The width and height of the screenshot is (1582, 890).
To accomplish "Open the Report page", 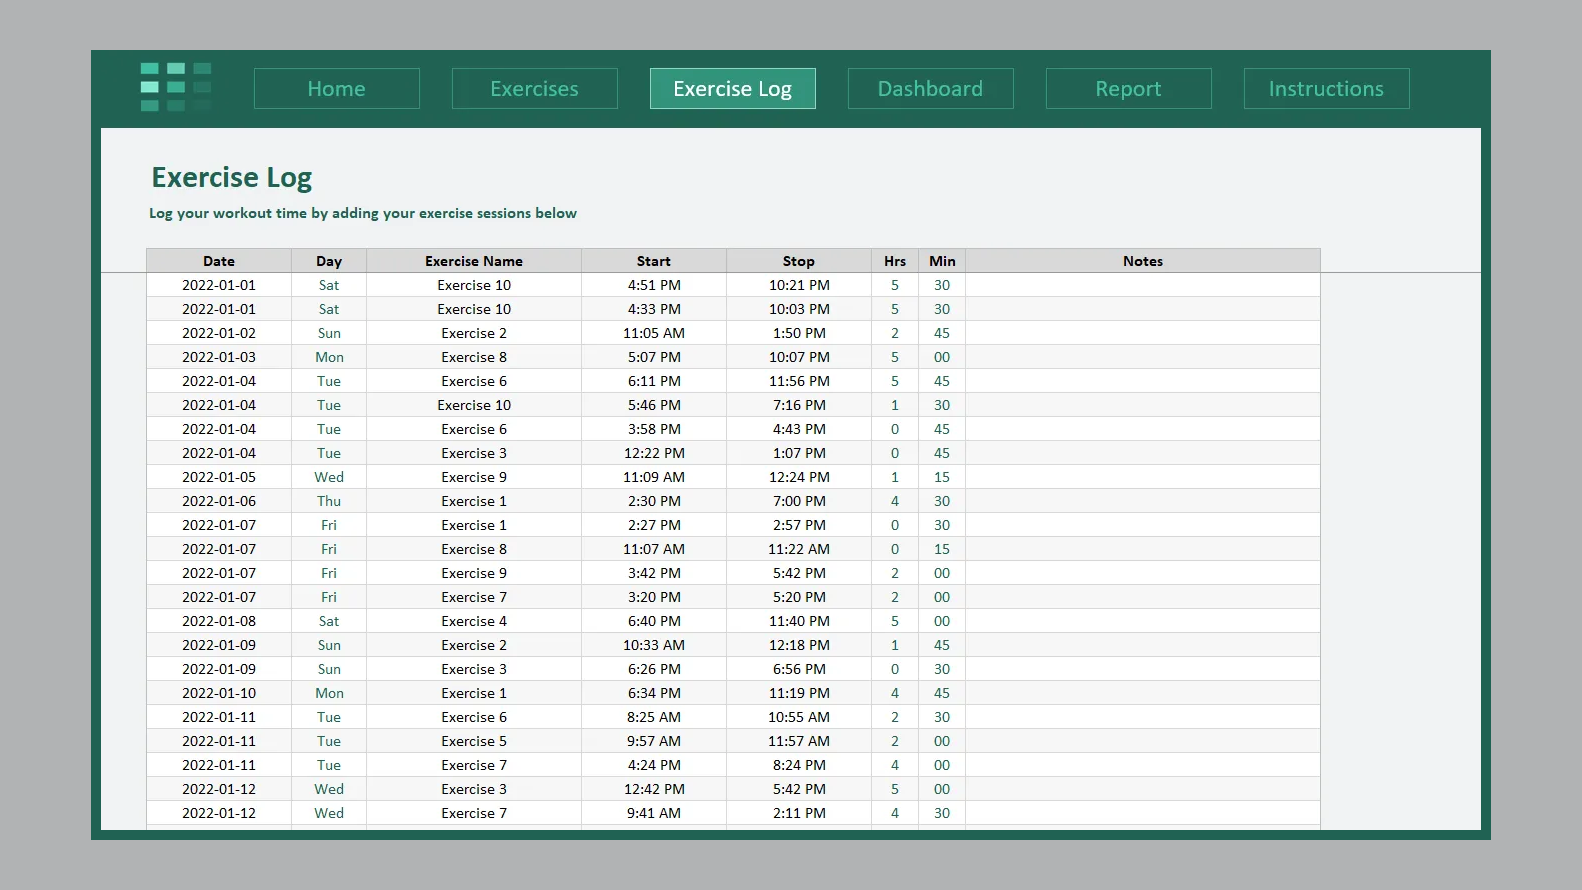I will 1128,89.
